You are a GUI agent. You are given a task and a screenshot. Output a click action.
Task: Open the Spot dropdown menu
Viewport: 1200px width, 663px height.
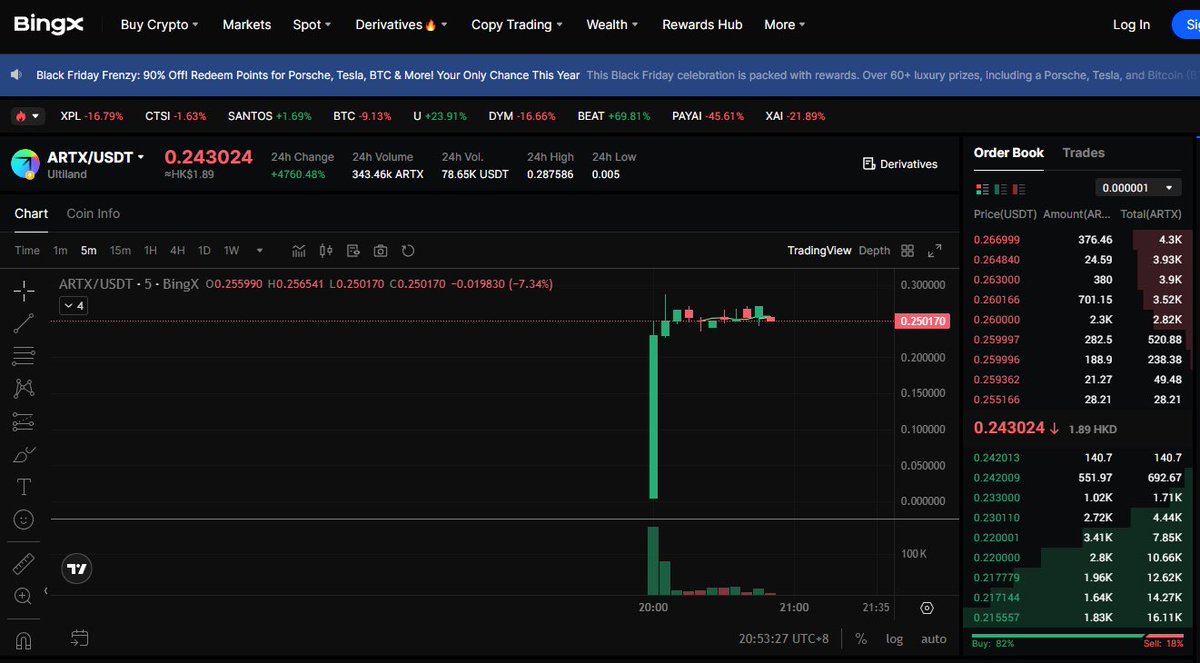pyautogui.click(x=313, y=24)
